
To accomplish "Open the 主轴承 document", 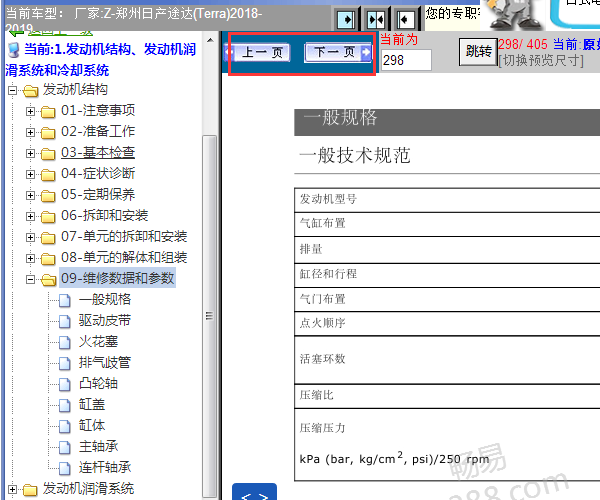I will 98,447.
